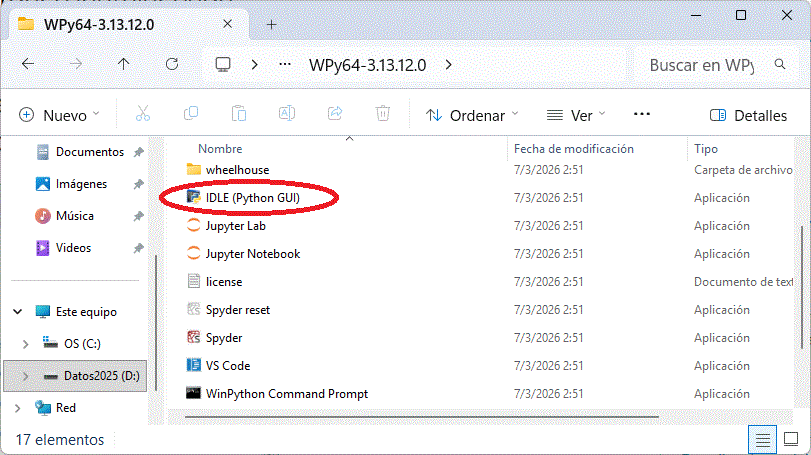The image size is (811, 455).
Task: Click the search magnifier icon
Action: (x=780, y=65)
